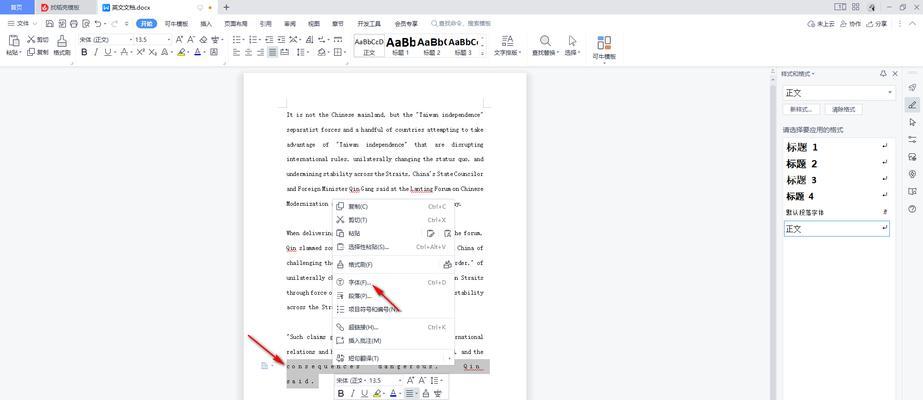Apply 标题 1 style in ribbon gallery

point(401,45)
